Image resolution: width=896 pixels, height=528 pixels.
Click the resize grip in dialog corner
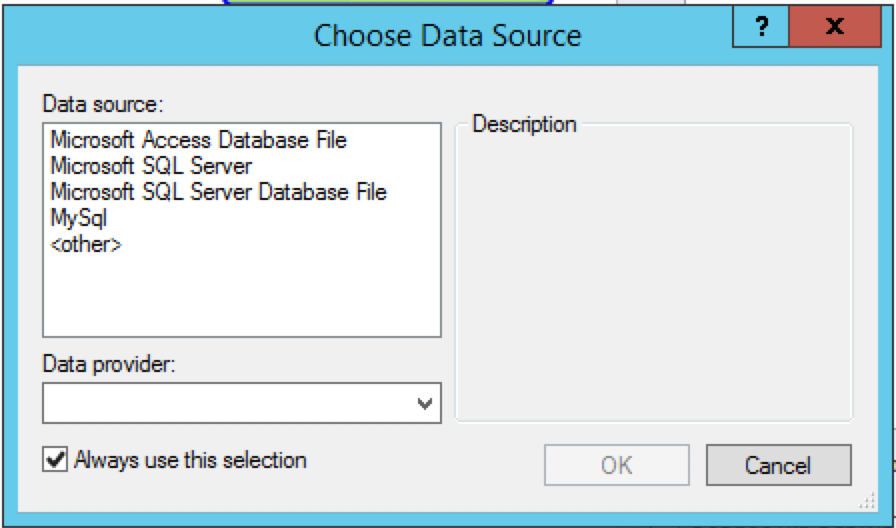(867, 502)
